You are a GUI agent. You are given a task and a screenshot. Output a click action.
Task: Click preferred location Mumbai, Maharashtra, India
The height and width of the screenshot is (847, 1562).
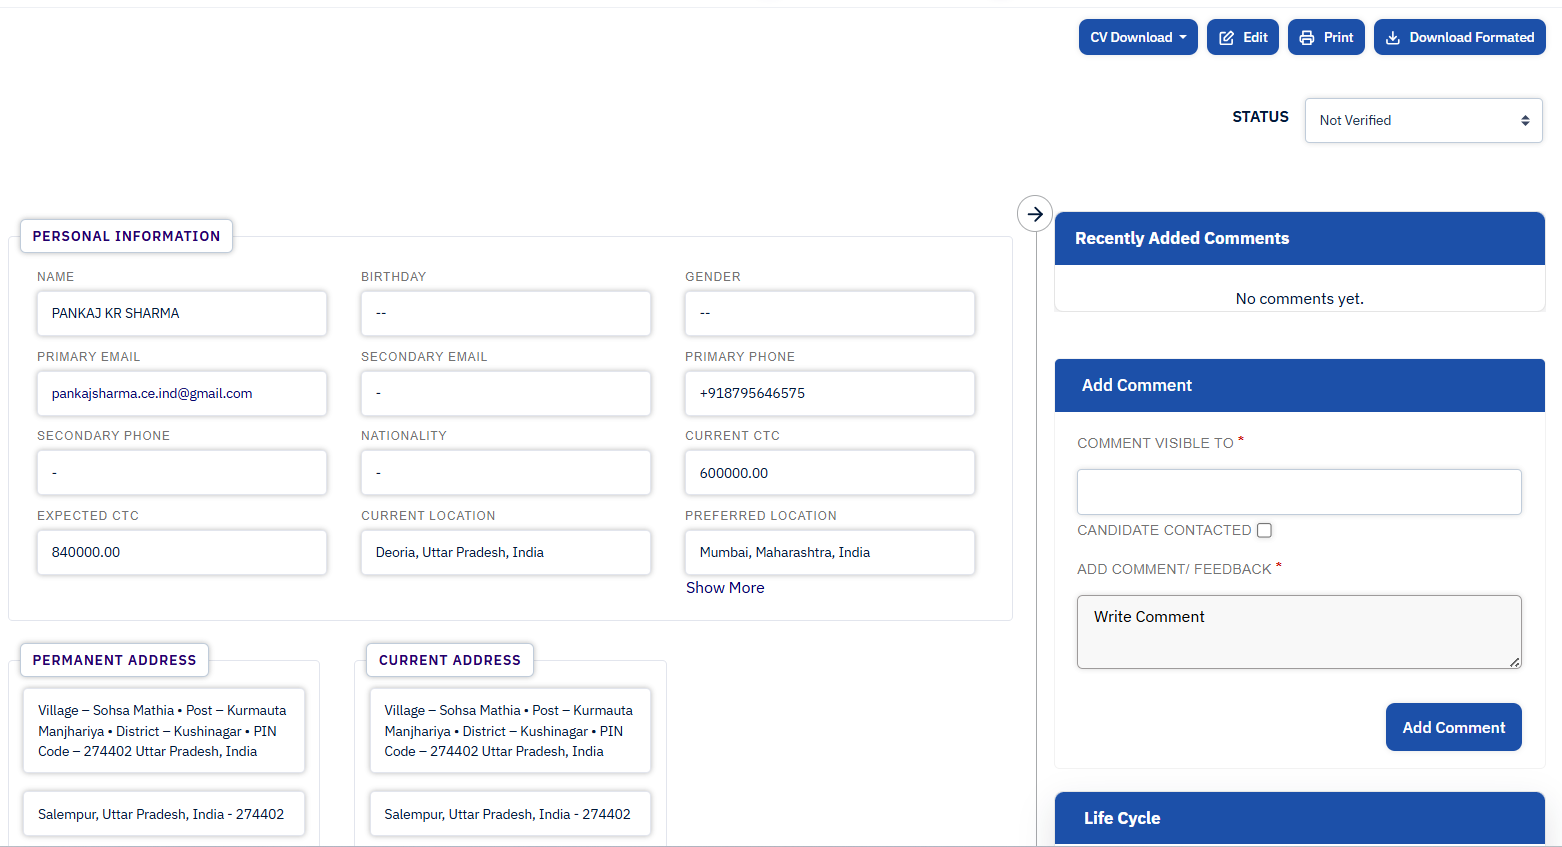pos(830,552)
